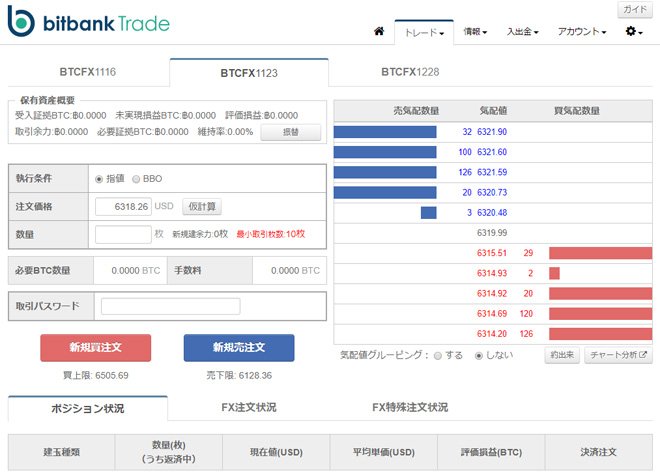Click the 売気配数量 column header
Screen dimensions: 660x475
pos(416,111)
